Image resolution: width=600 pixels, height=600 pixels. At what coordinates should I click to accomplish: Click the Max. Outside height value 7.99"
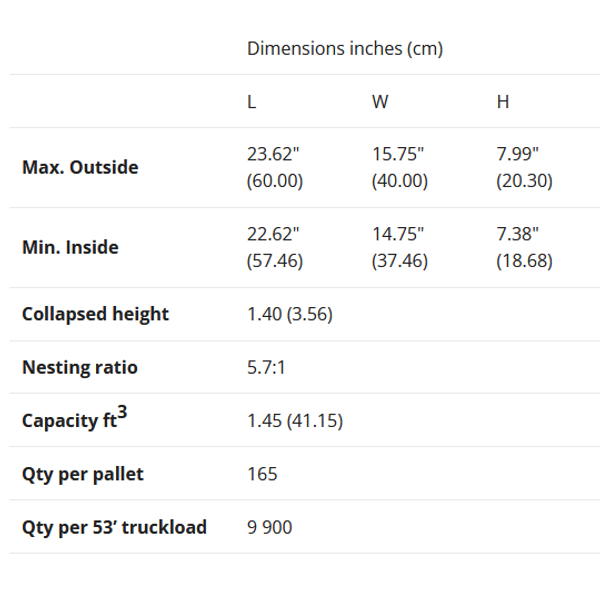pos(517,154)
